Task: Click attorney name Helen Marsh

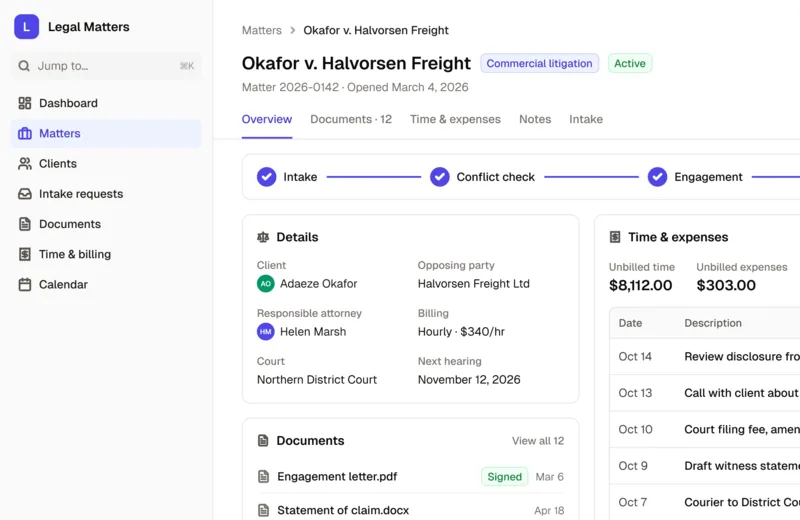Action: coord(313,332)
